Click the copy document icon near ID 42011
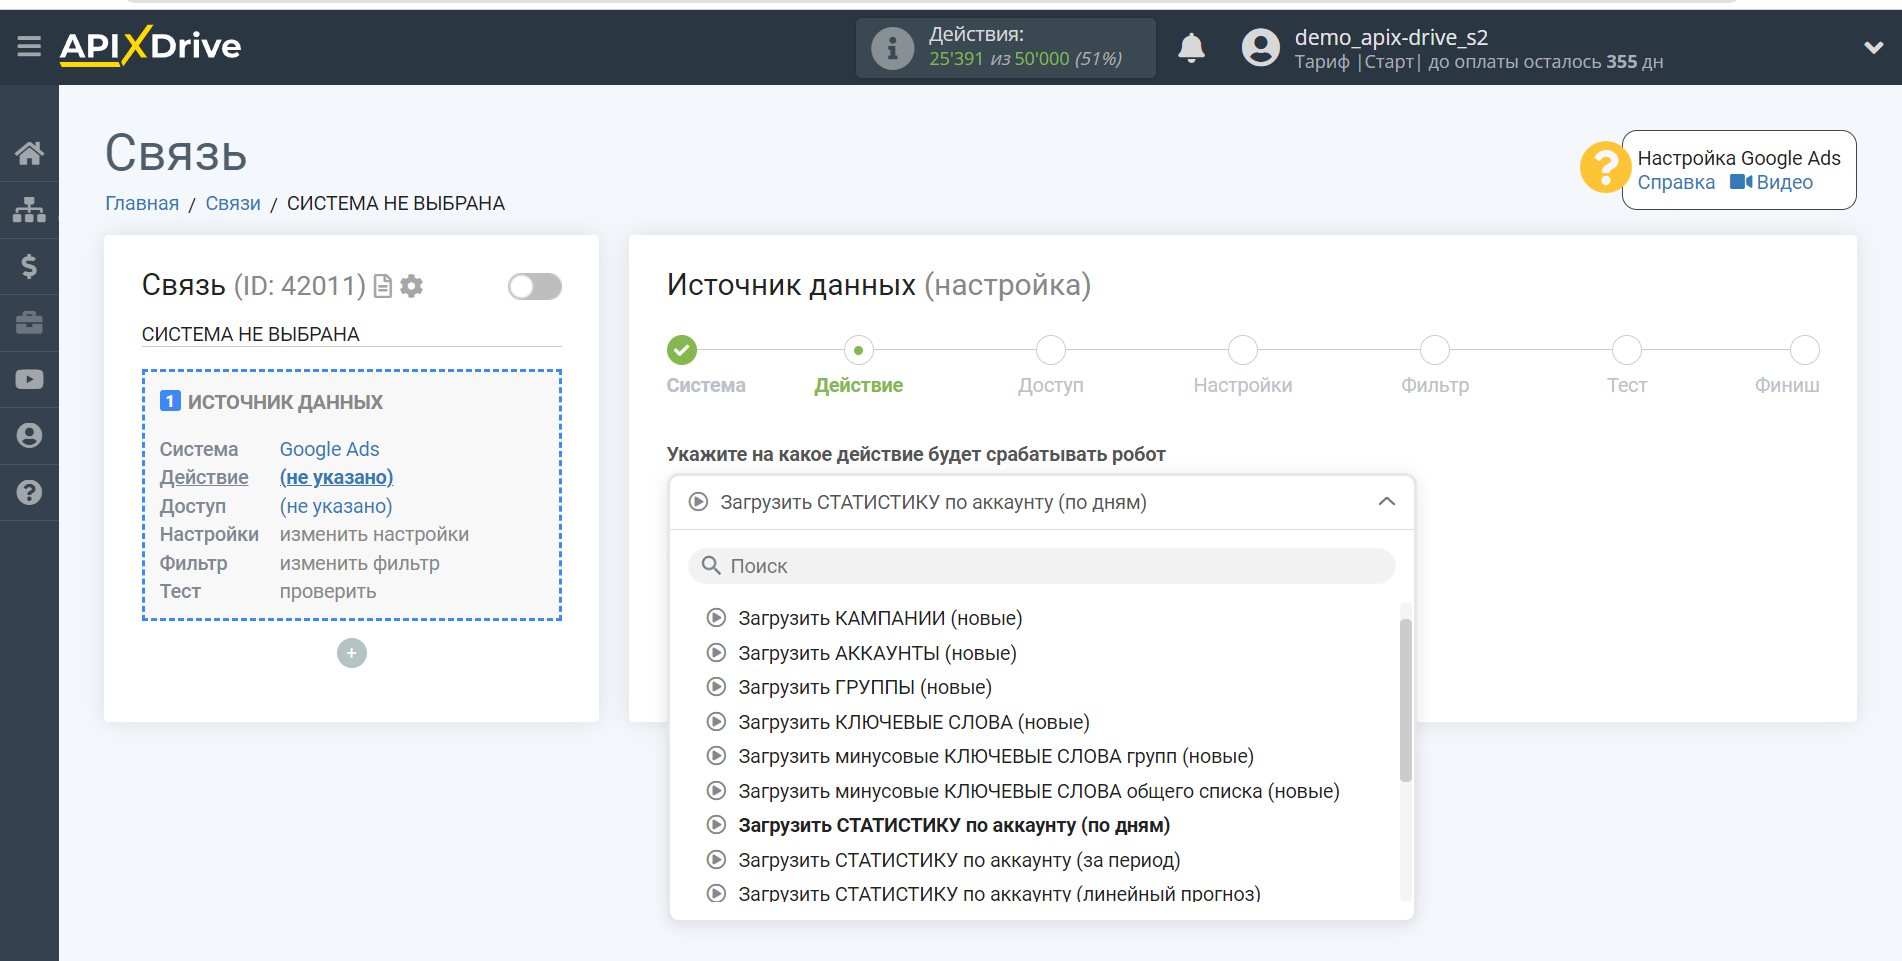The width and height of the screenshot is (1902, 961). pyautogui.click(x=383, y=287)
